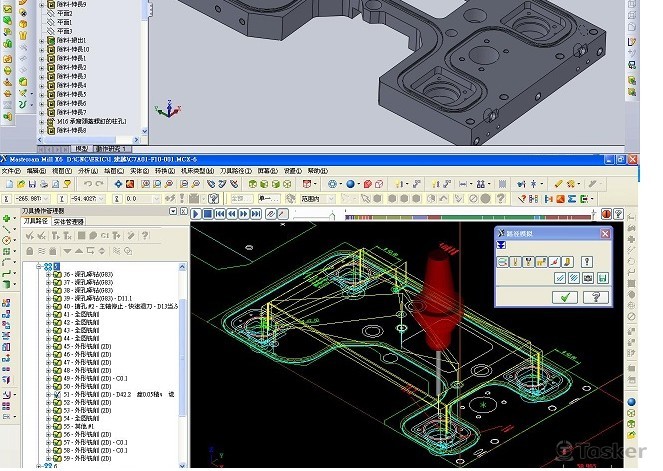Image resolution: width=663 pixels, height=471 pixels.
Task: Toggle display holder option in backplot dialog
Action: 528,262
